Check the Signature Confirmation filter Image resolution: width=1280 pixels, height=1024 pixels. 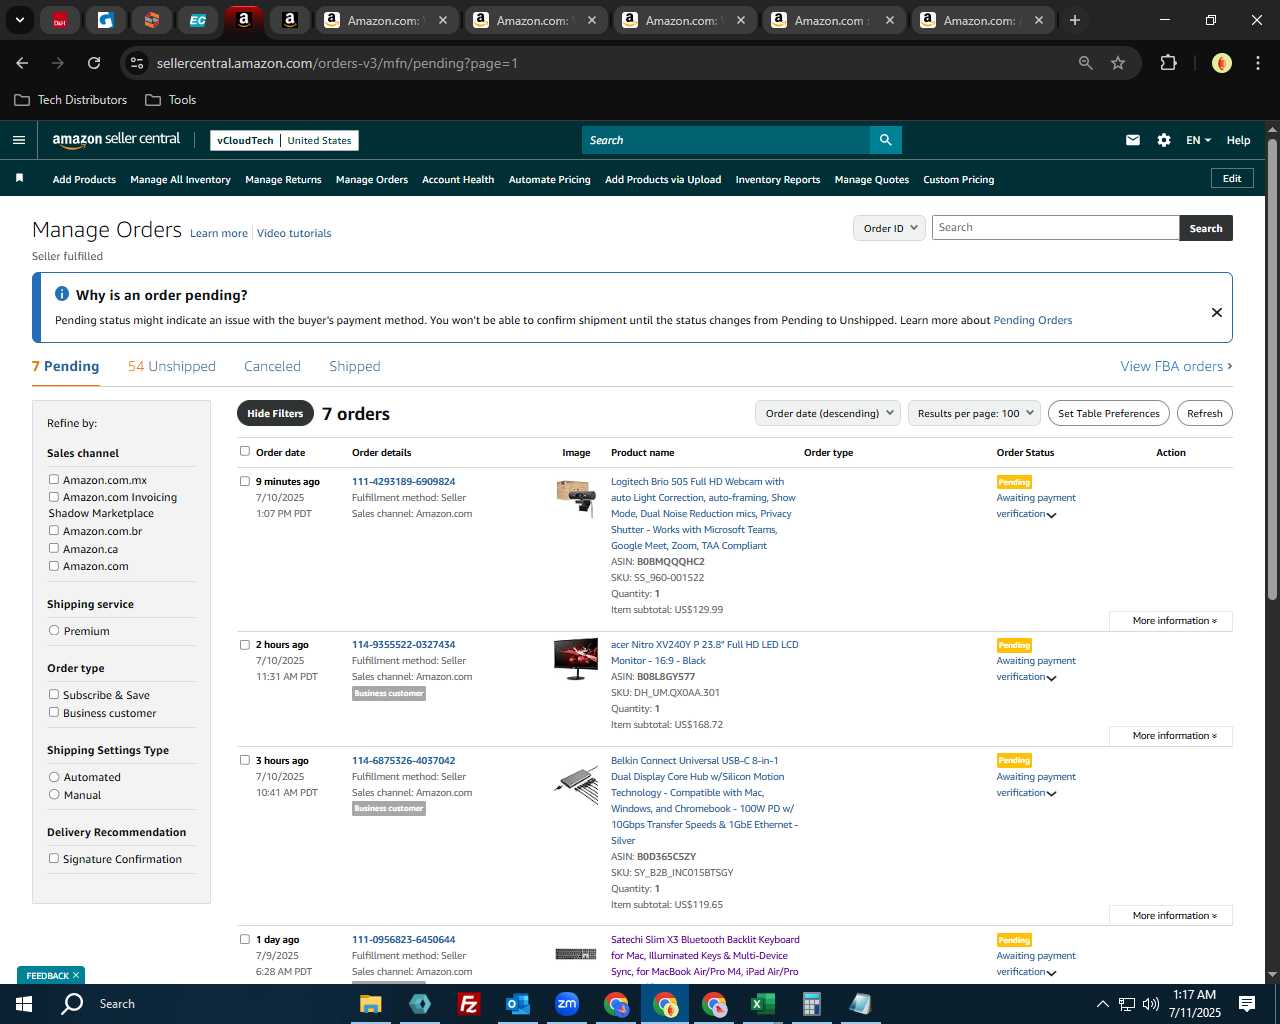[x=54, y=859]
